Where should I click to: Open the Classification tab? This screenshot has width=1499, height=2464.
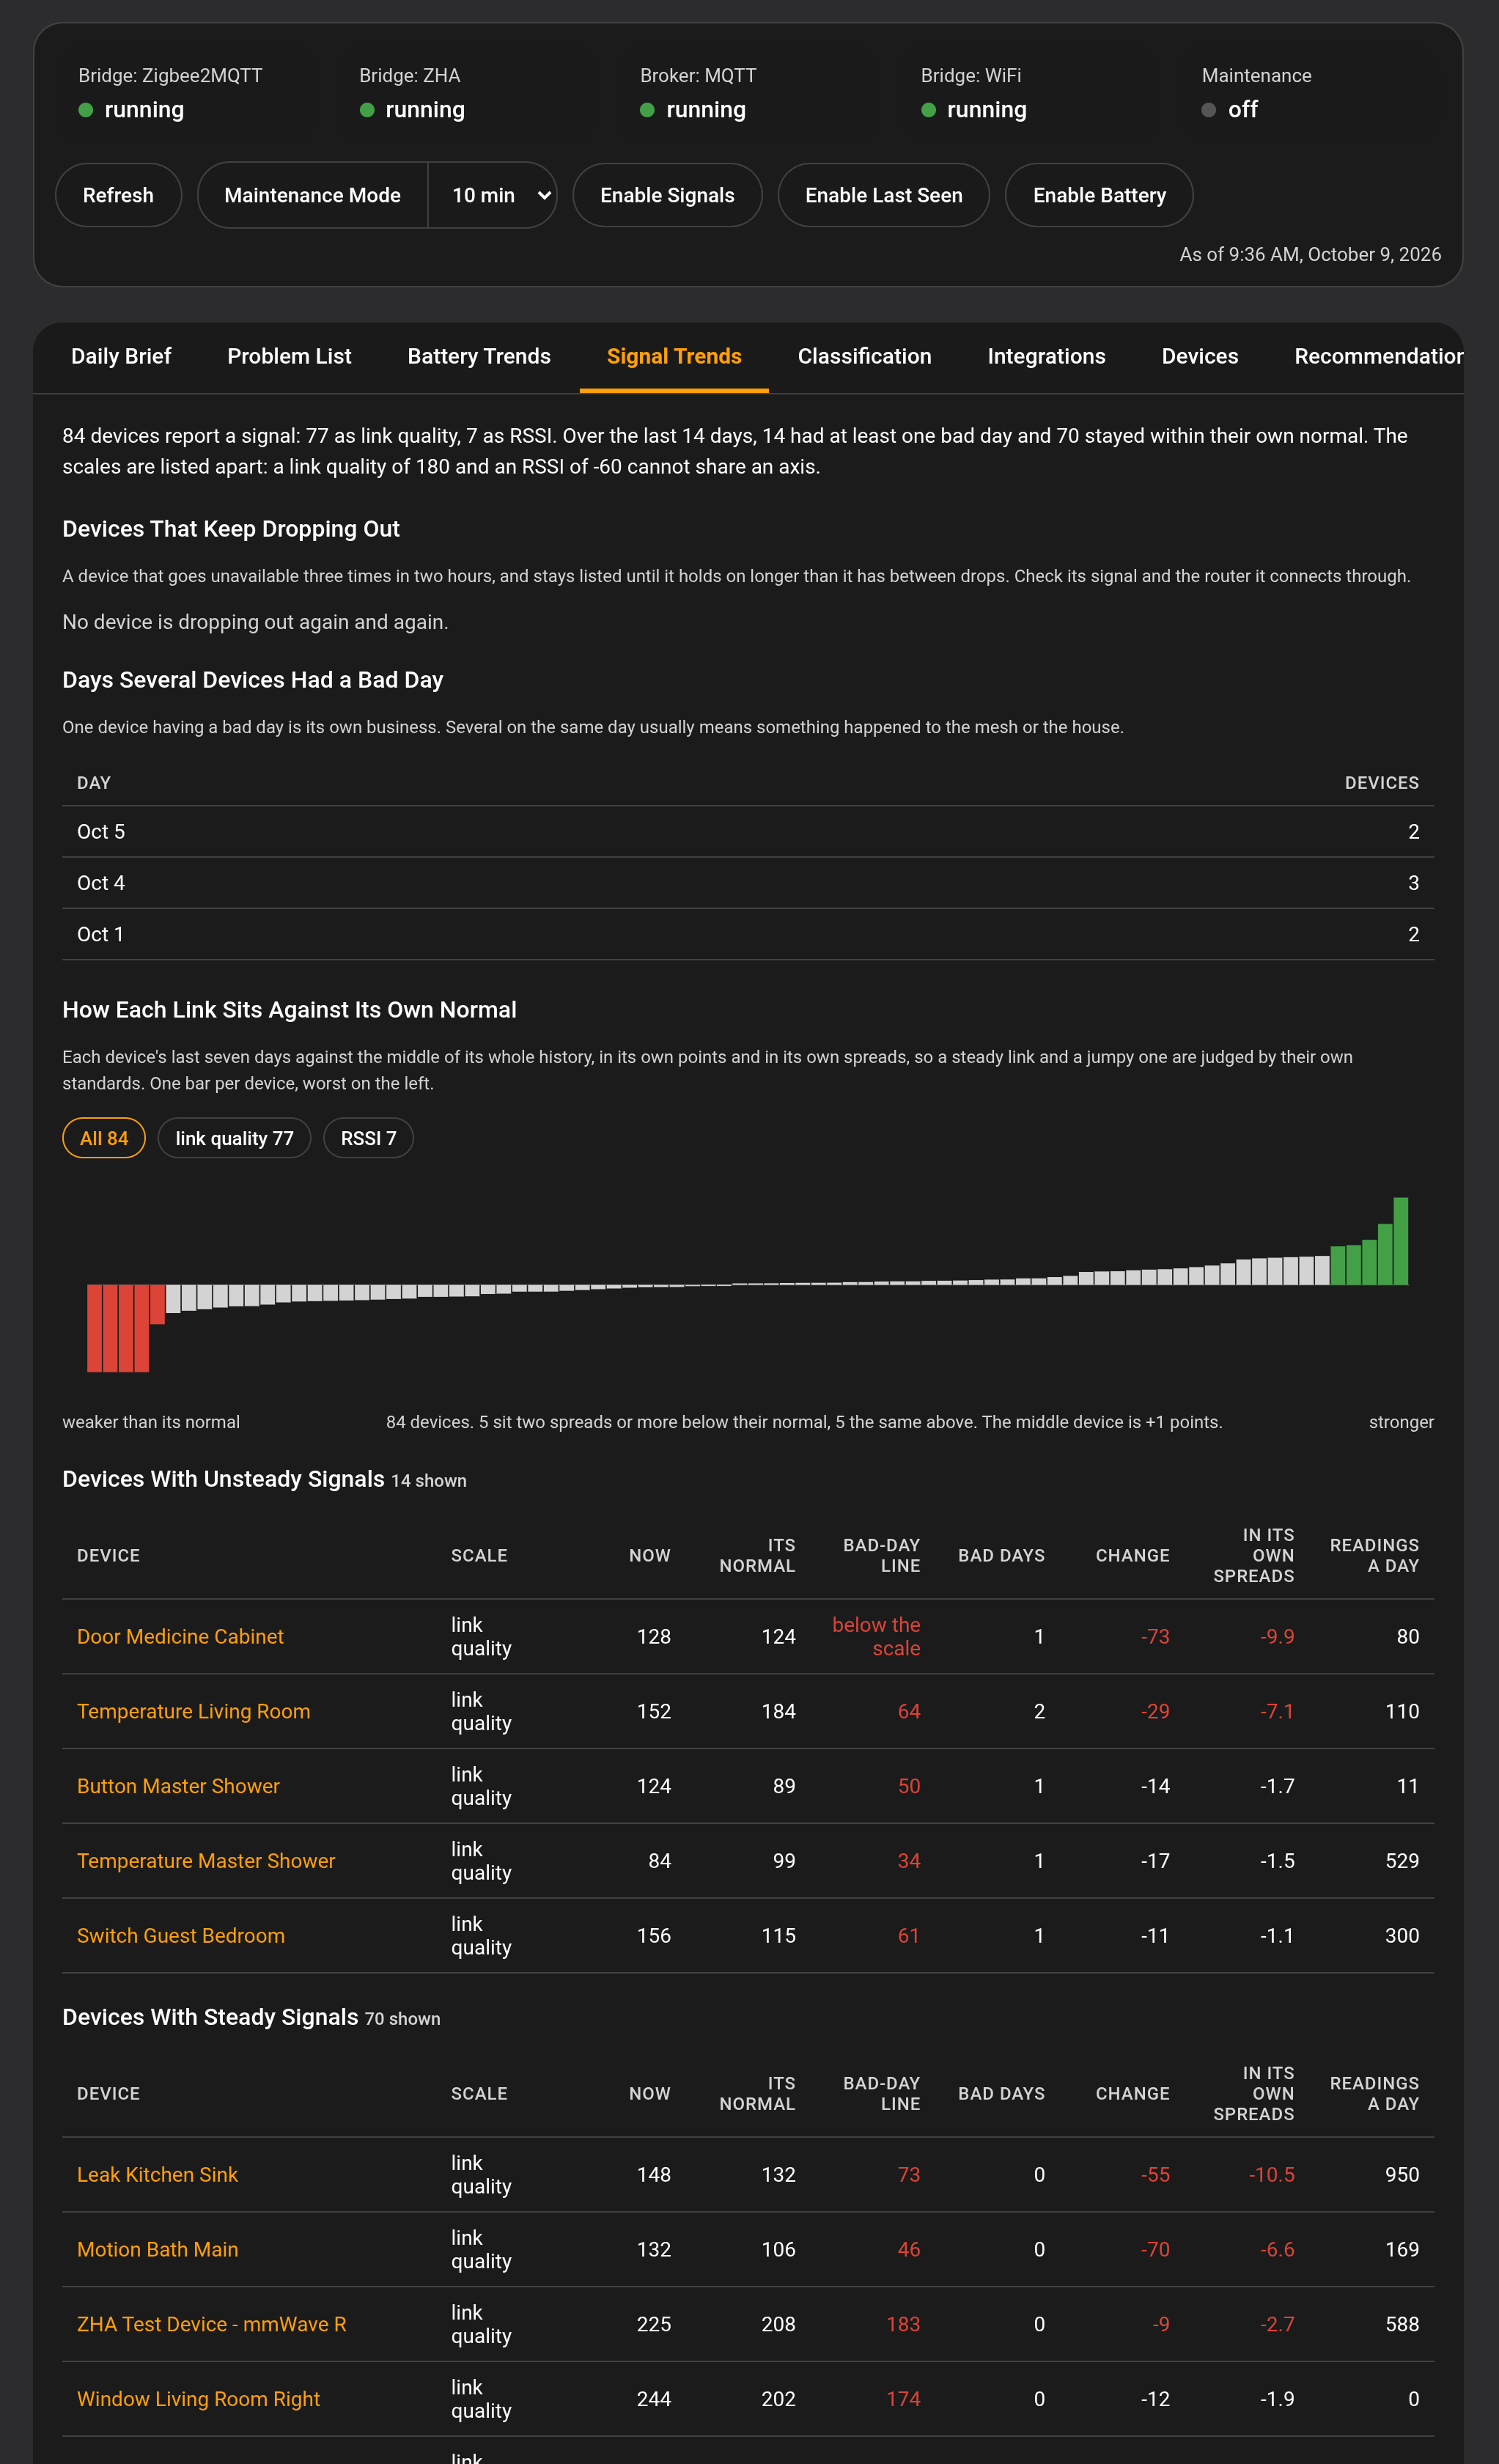[x=864, y=356]
